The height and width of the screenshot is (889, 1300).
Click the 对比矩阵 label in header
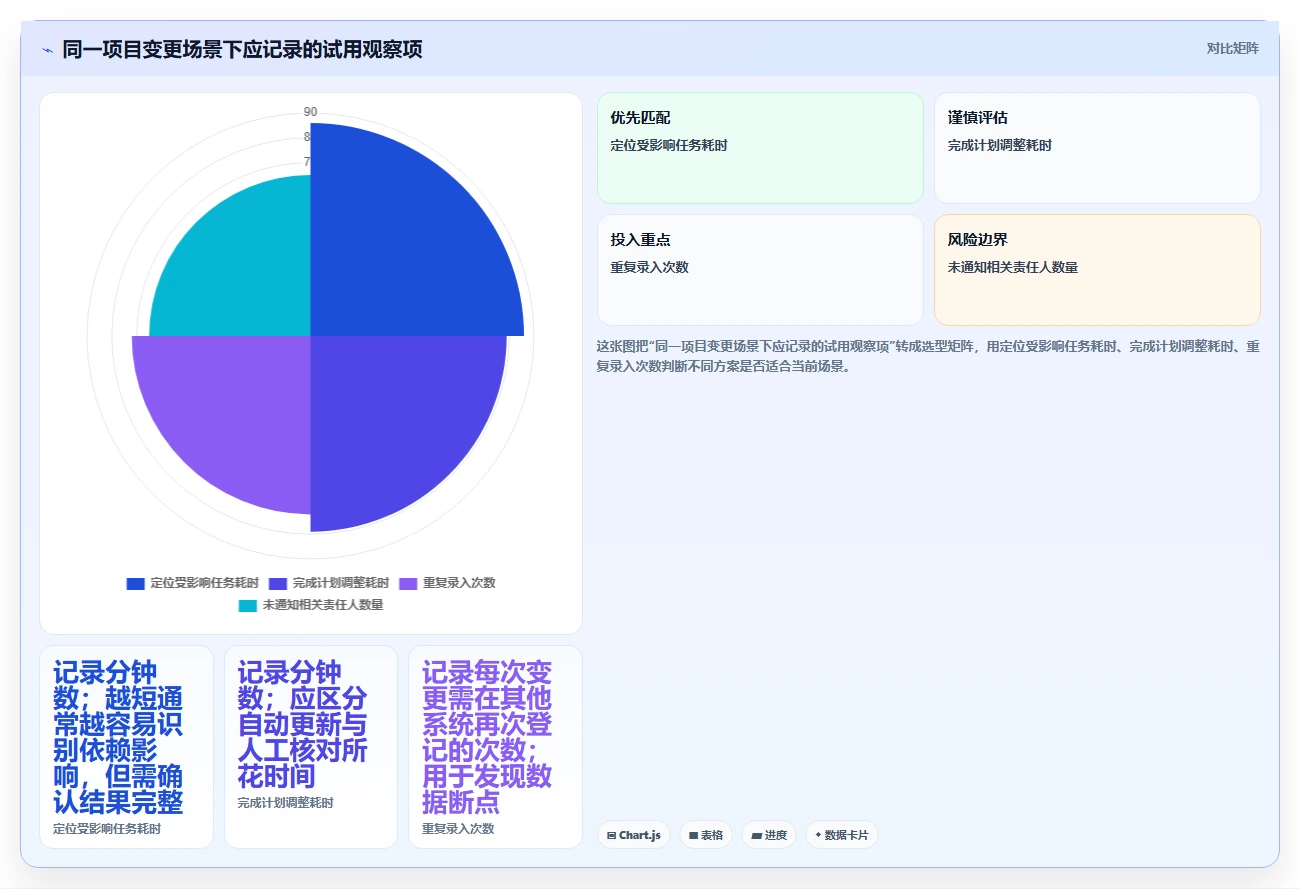pos(1232,48)
